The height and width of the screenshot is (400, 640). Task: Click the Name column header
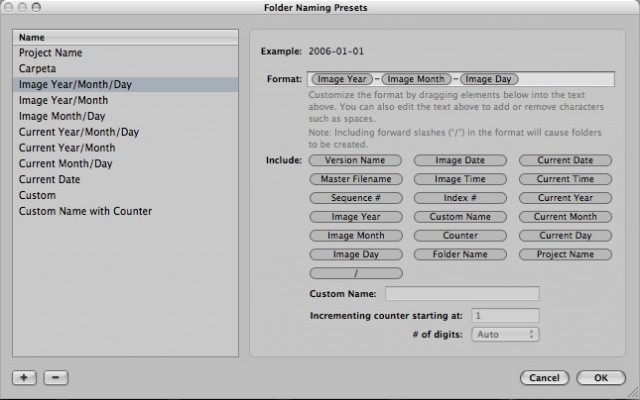pyautogui.click(x=125, y=38)
